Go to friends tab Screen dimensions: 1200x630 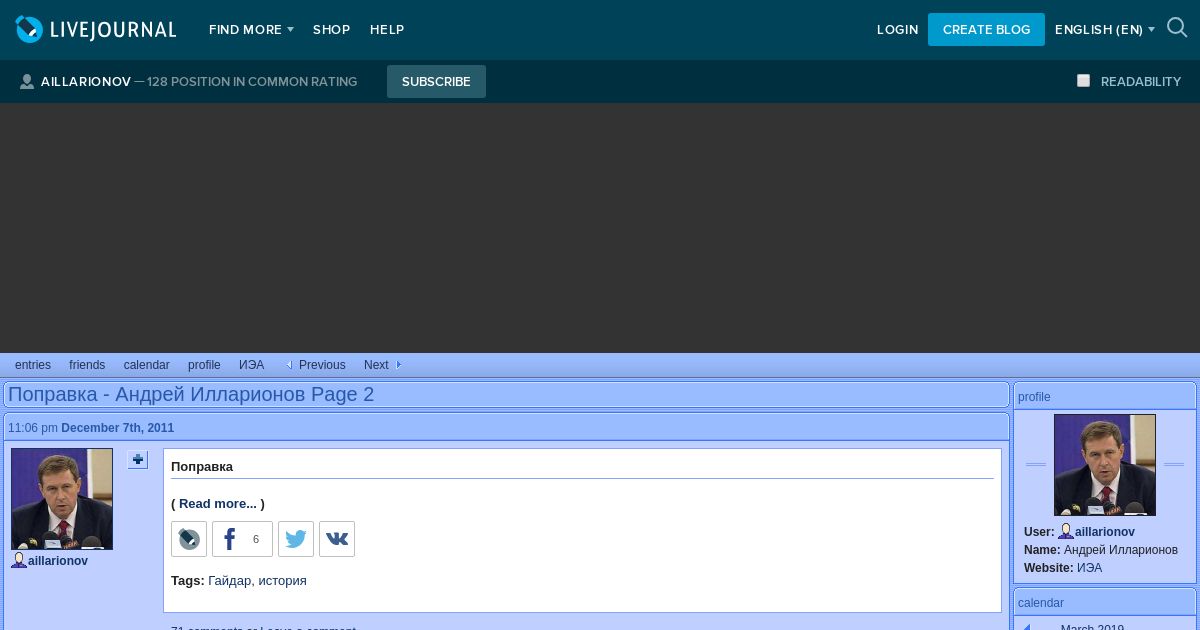87,365
